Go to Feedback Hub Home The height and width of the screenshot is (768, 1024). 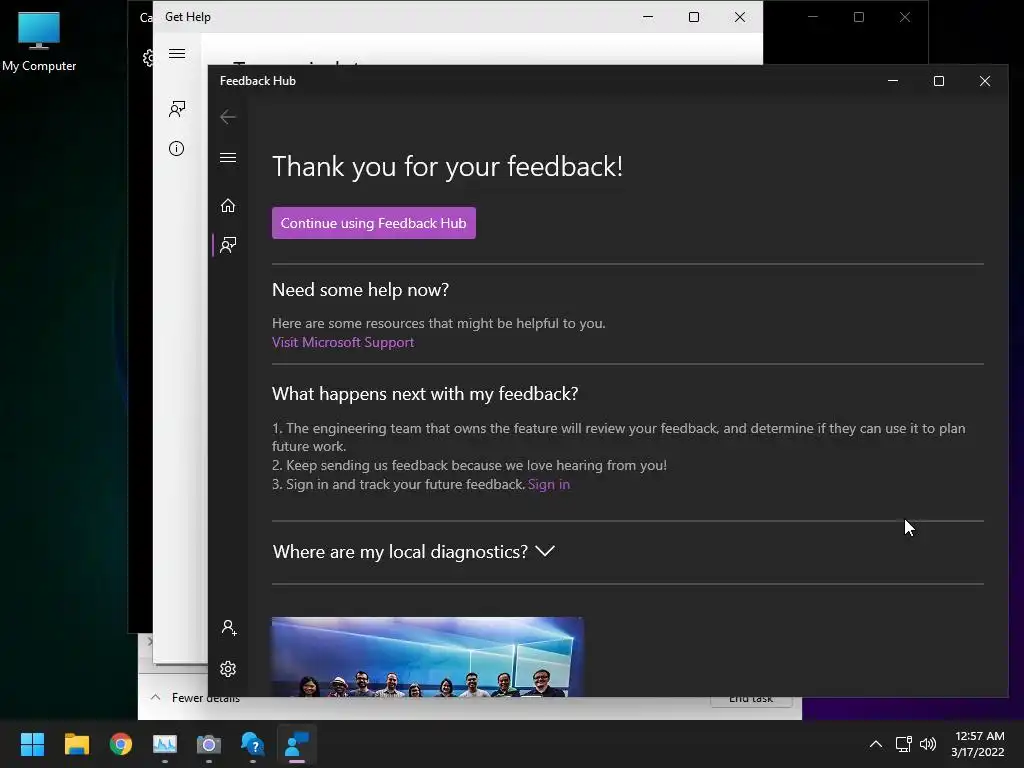coord(228,206)
